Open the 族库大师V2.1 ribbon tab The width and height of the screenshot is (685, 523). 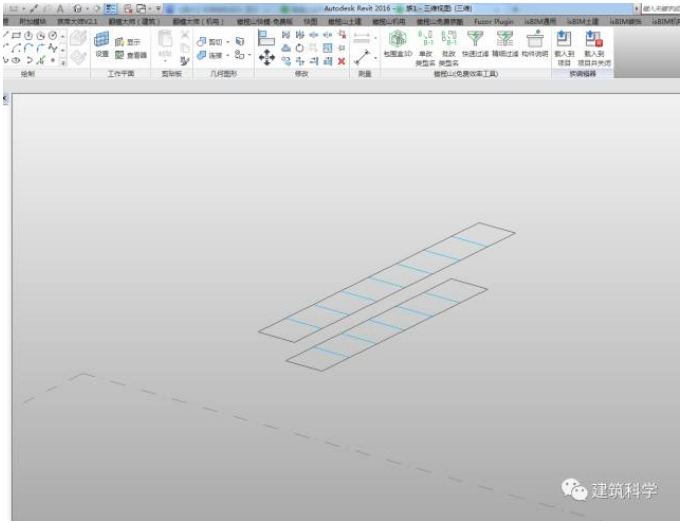click(77, 21)
